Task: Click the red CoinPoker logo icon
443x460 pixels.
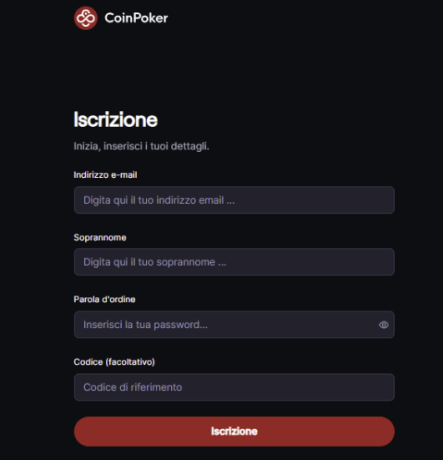Action: (x=86, y=18)
